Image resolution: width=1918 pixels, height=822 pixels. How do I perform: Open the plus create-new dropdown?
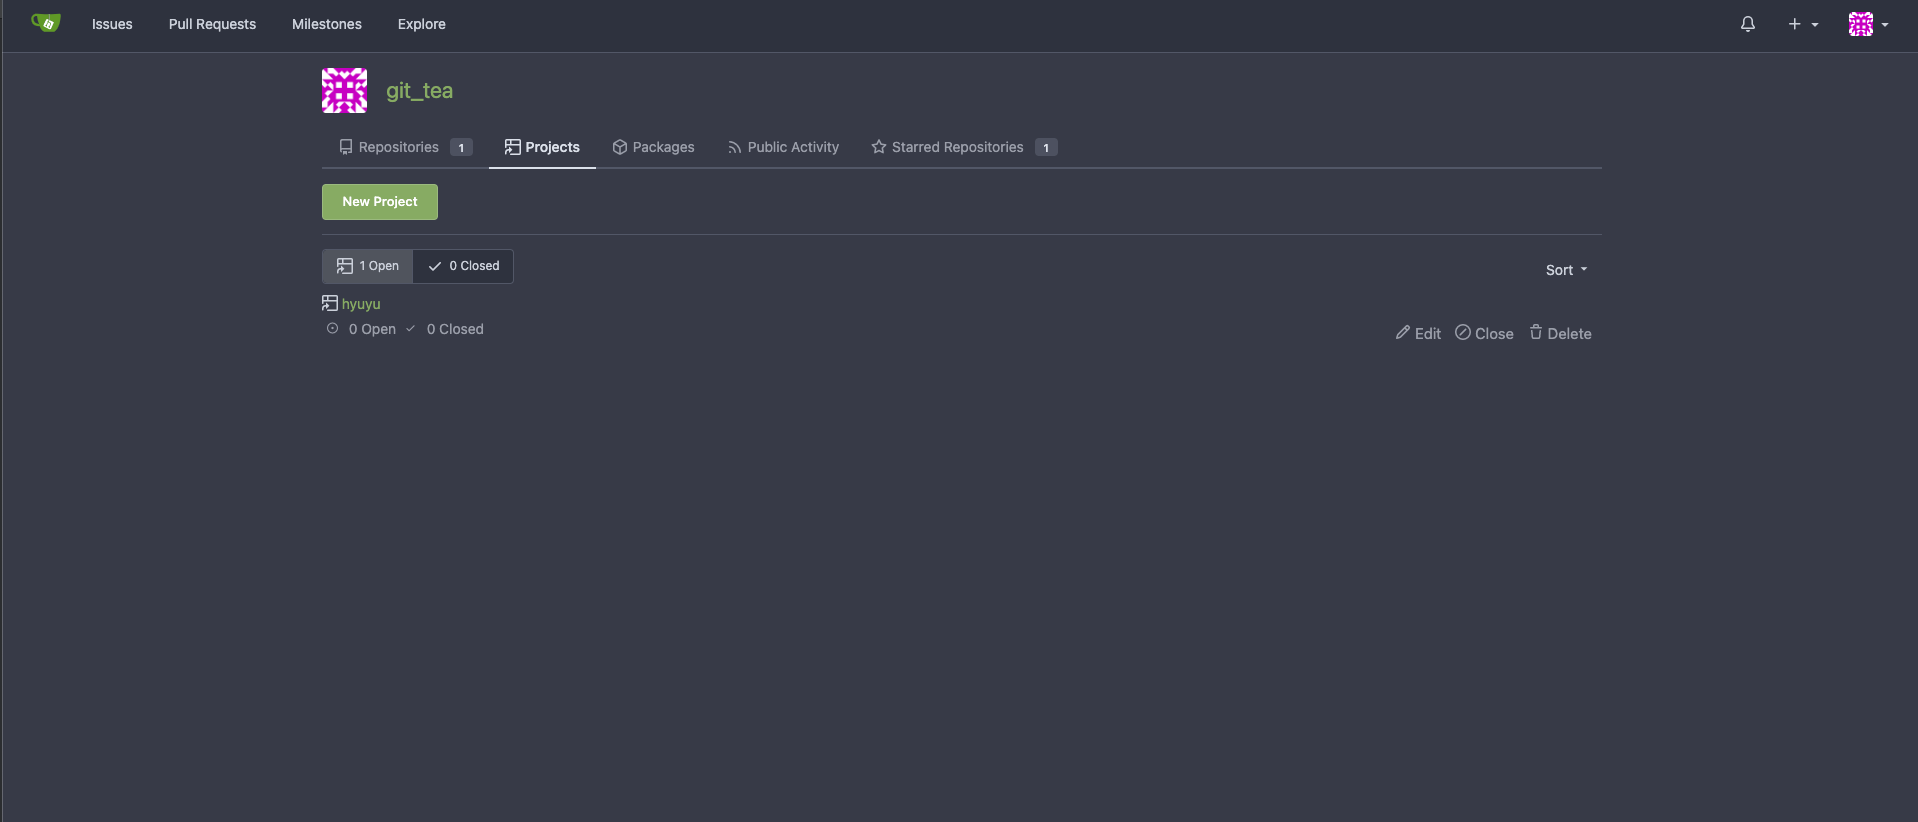[1803, 24]
